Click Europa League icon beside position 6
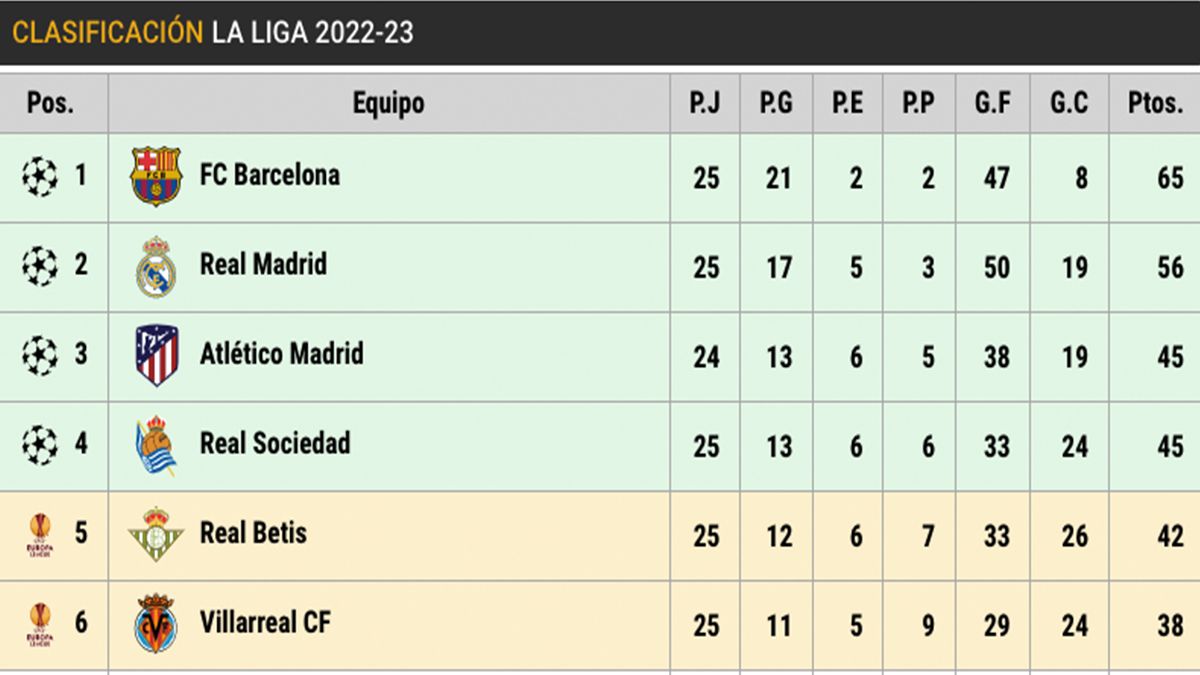Viewport: 1200px width, 675px height. point(40,624)
